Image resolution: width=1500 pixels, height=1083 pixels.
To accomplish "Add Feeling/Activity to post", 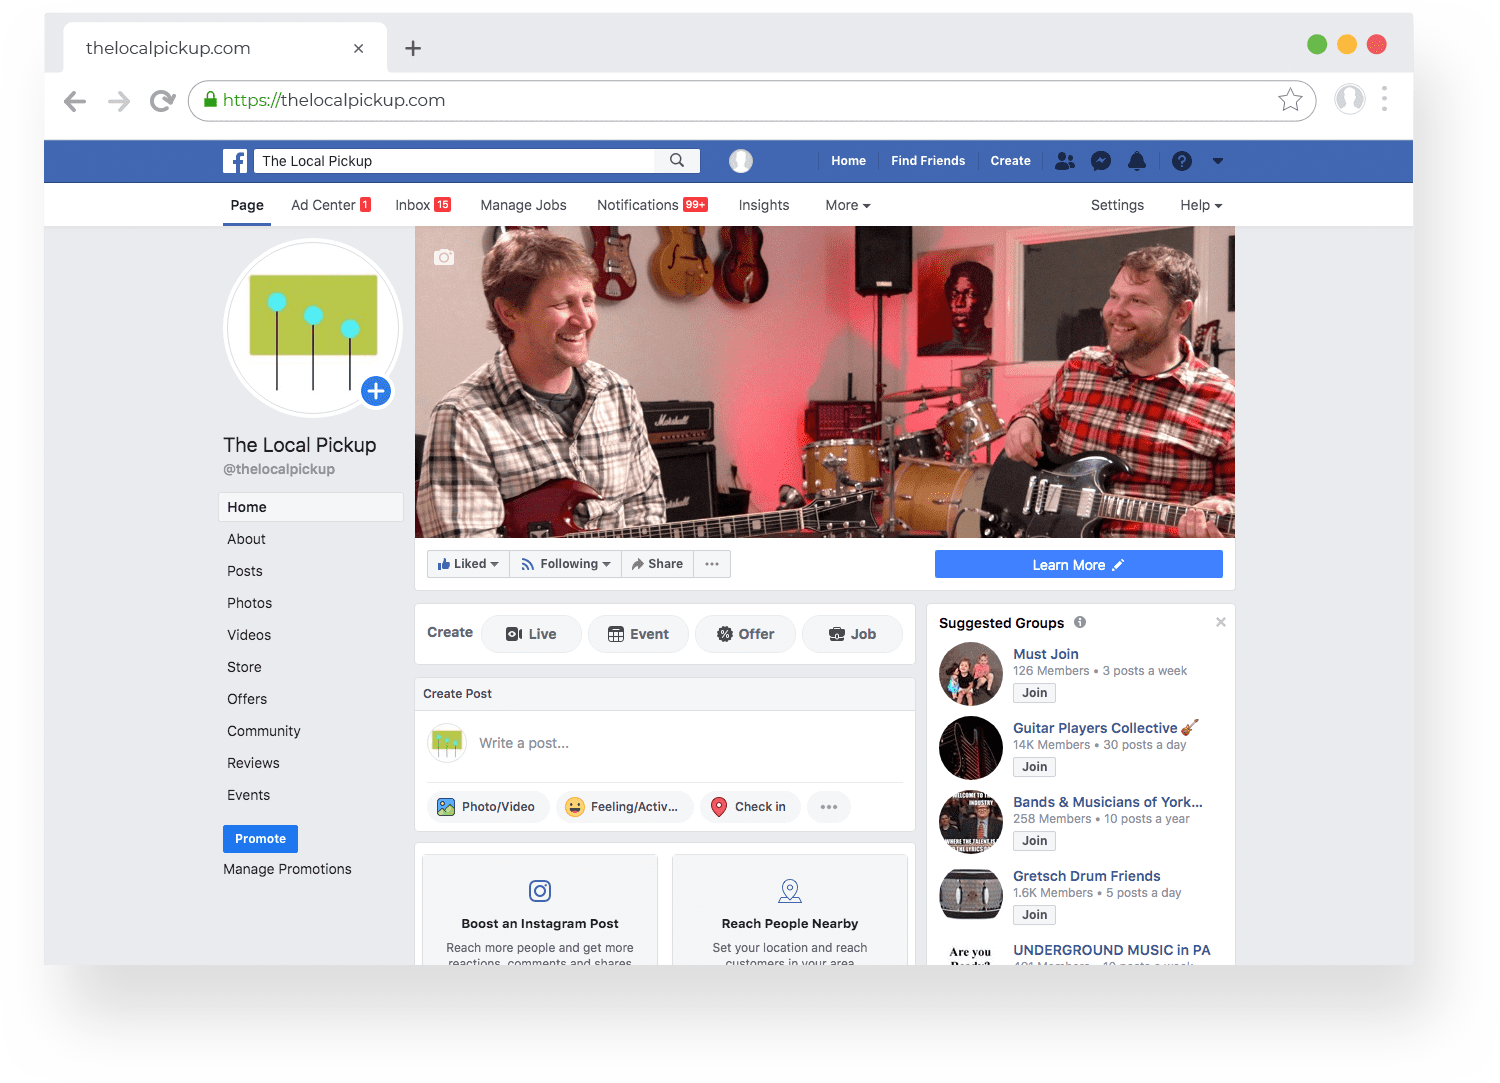I will [x=624, y=807].
